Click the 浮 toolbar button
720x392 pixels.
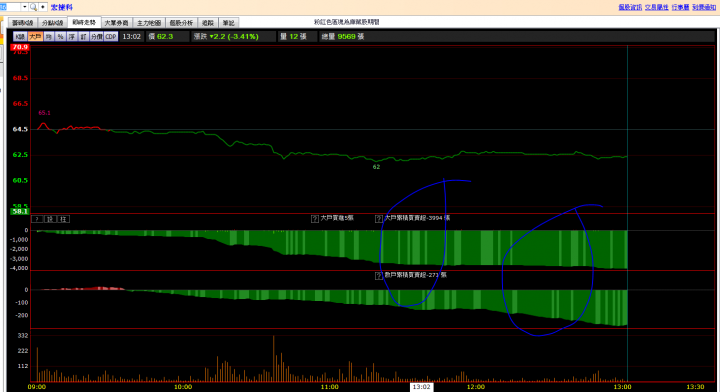72,37
